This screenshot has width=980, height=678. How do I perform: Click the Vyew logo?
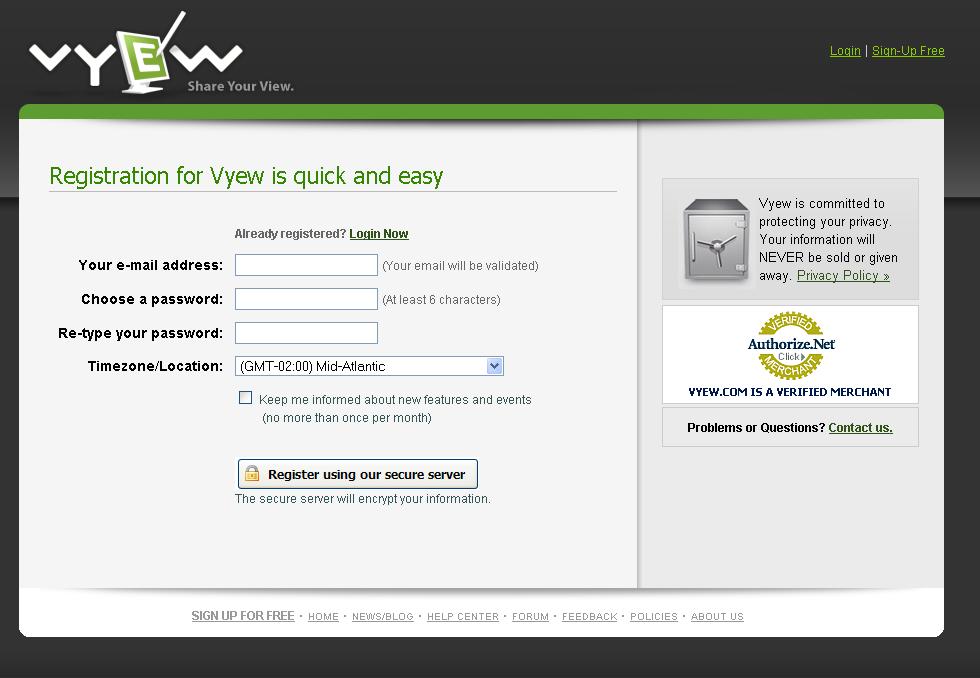coord(136,54)
